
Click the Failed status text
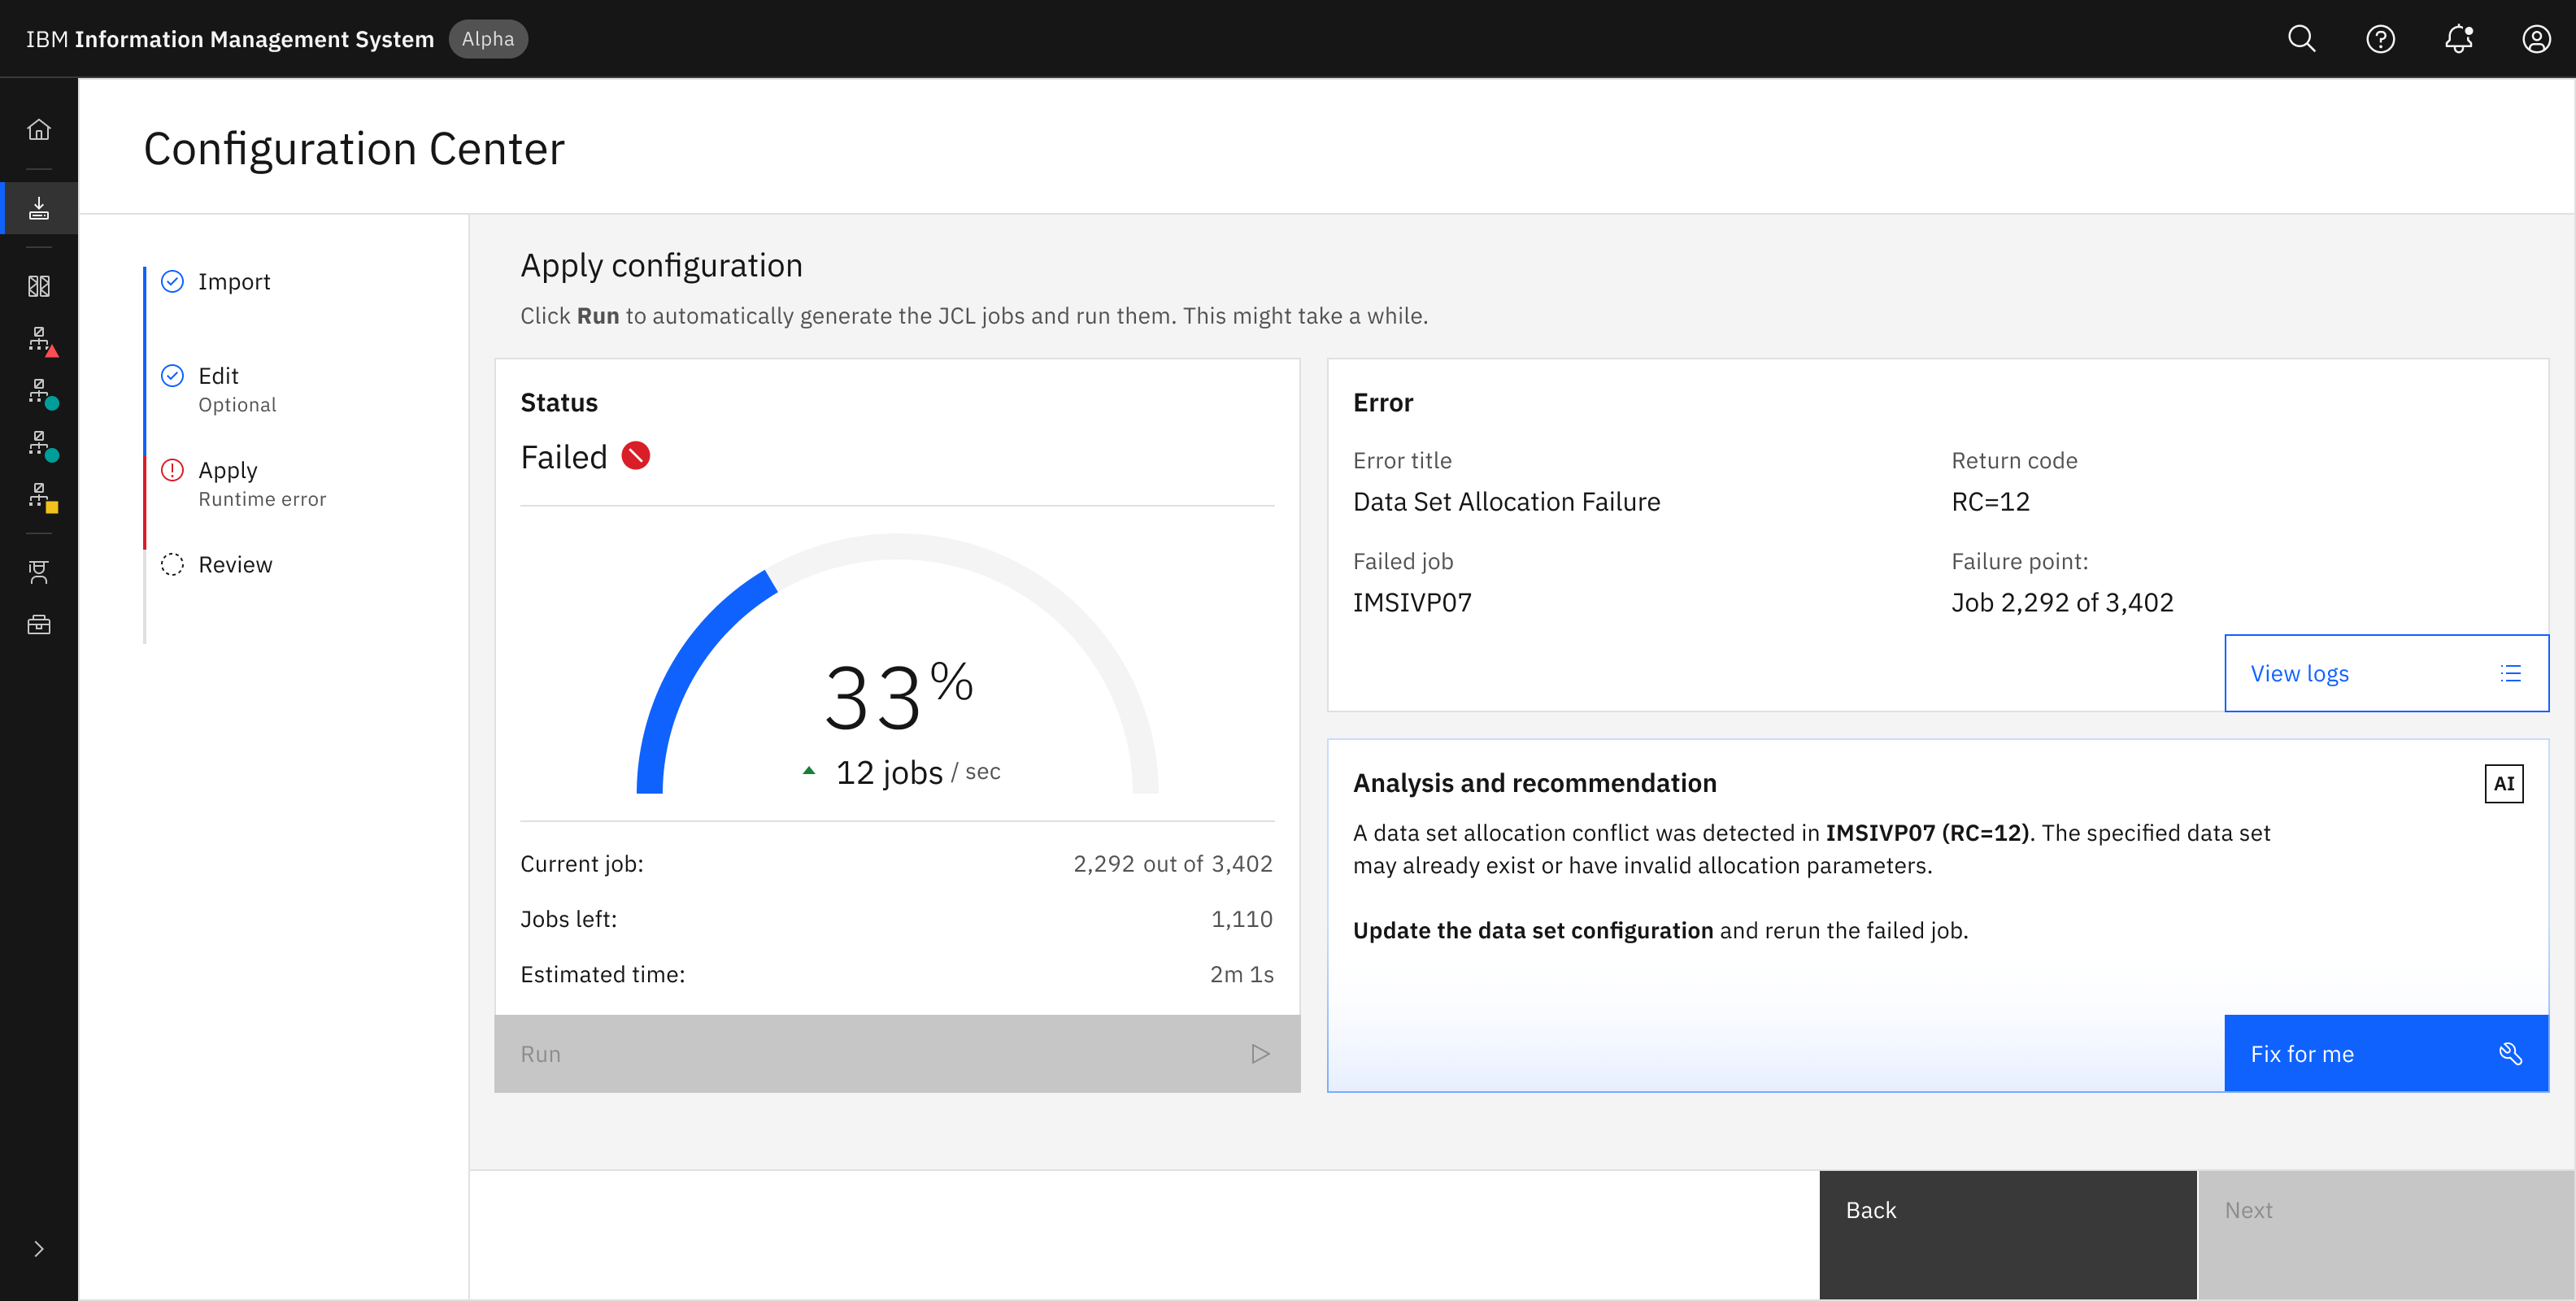[564, 457]
